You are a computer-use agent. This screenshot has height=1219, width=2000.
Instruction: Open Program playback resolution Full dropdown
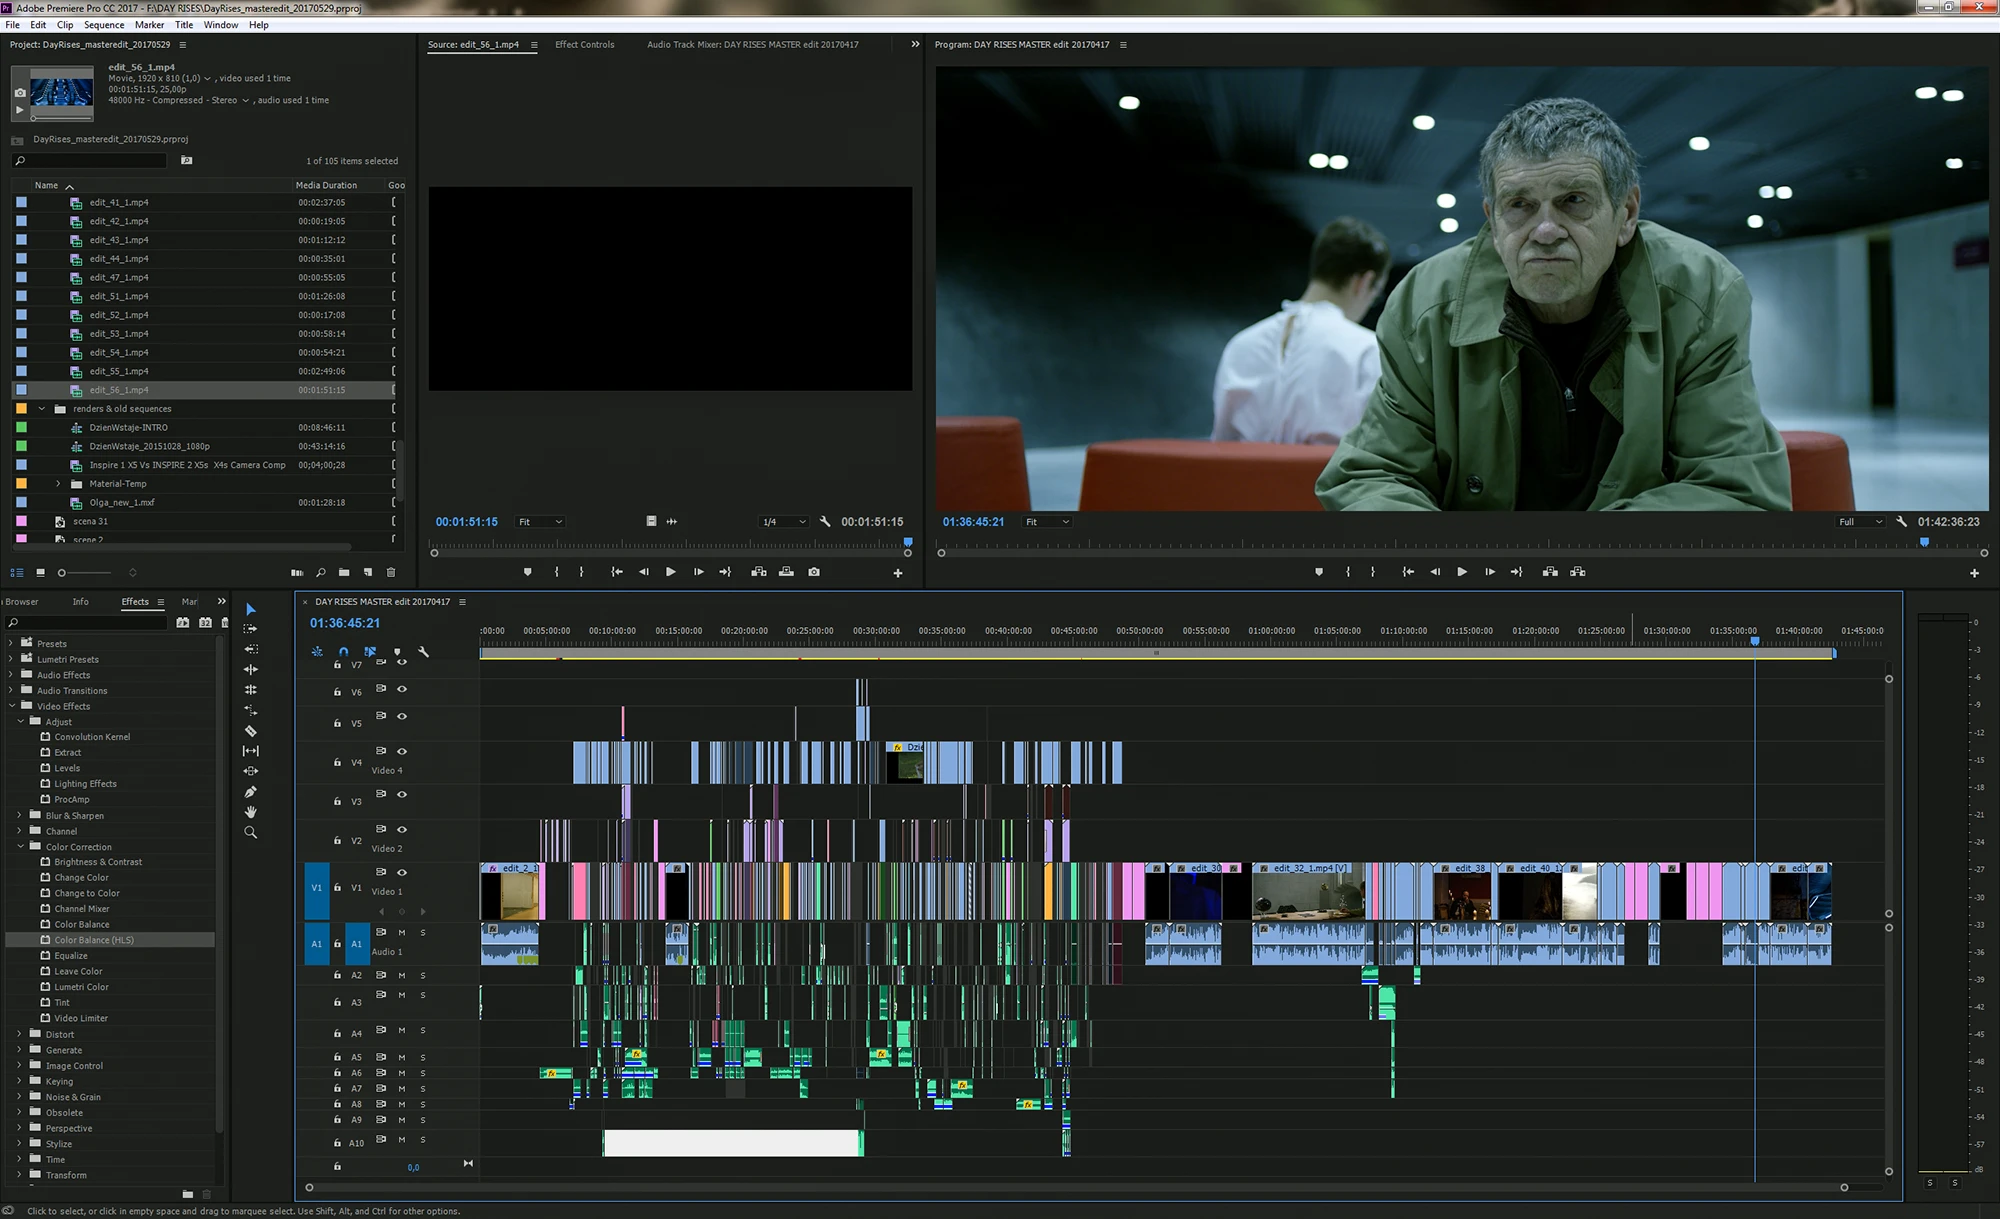pyautogui.click(x=1860, y=522)
